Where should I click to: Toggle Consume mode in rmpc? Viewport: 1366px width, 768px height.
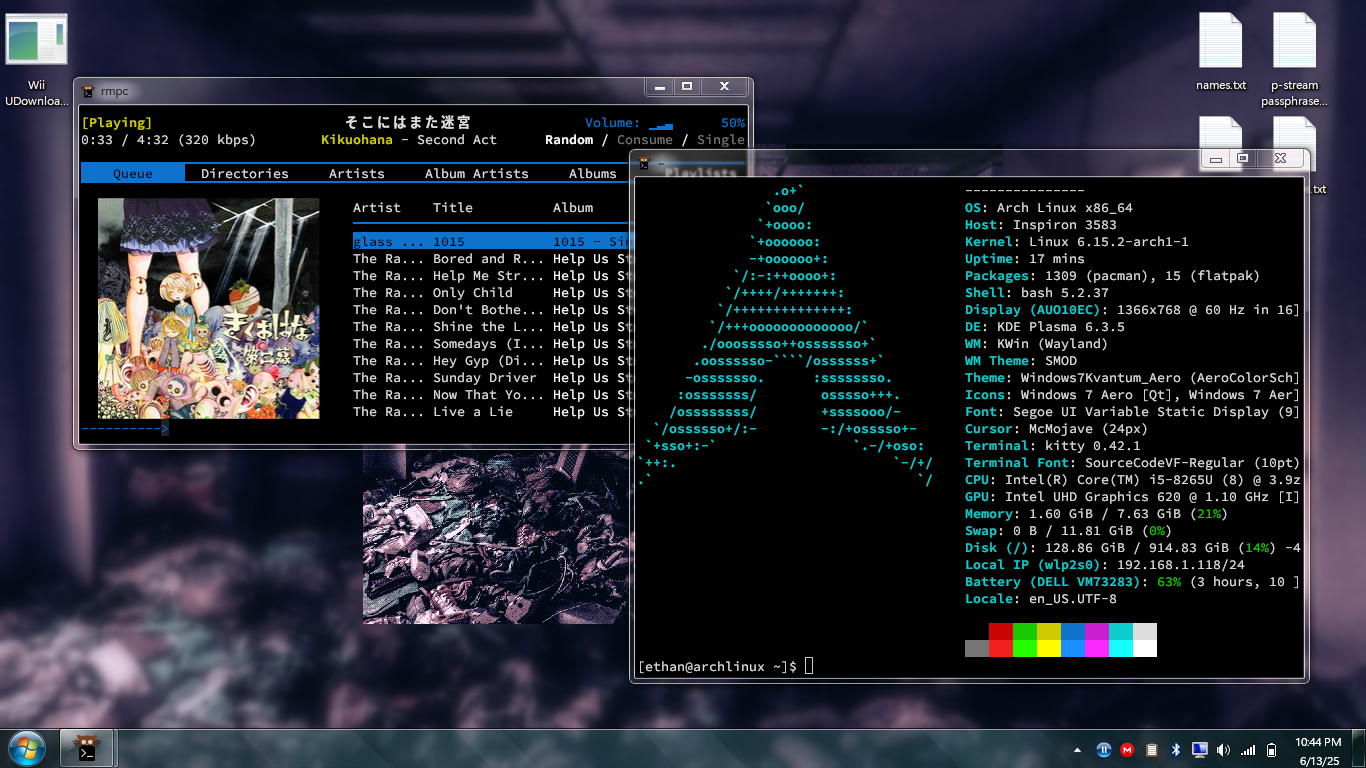coord(645,140)
